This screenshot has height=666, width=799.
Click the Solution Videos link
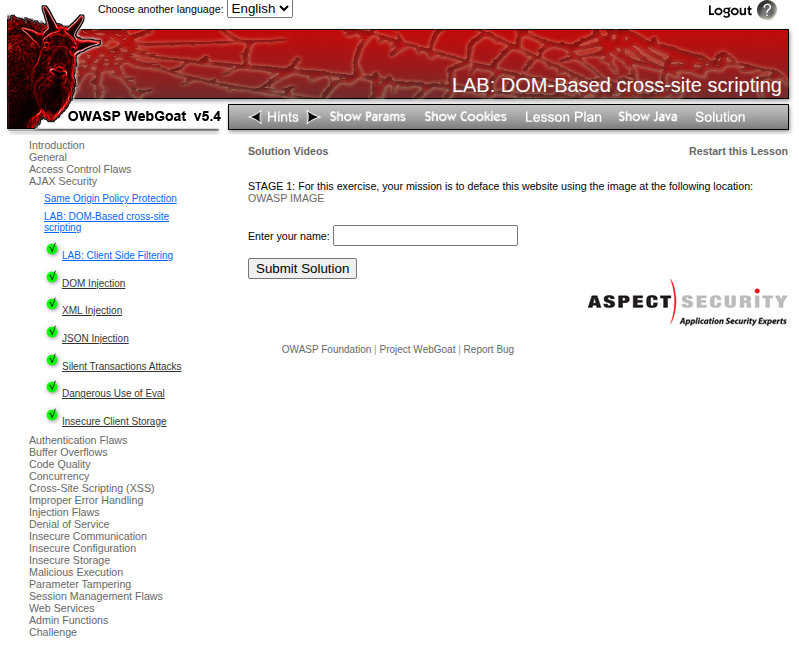point(288,151)
